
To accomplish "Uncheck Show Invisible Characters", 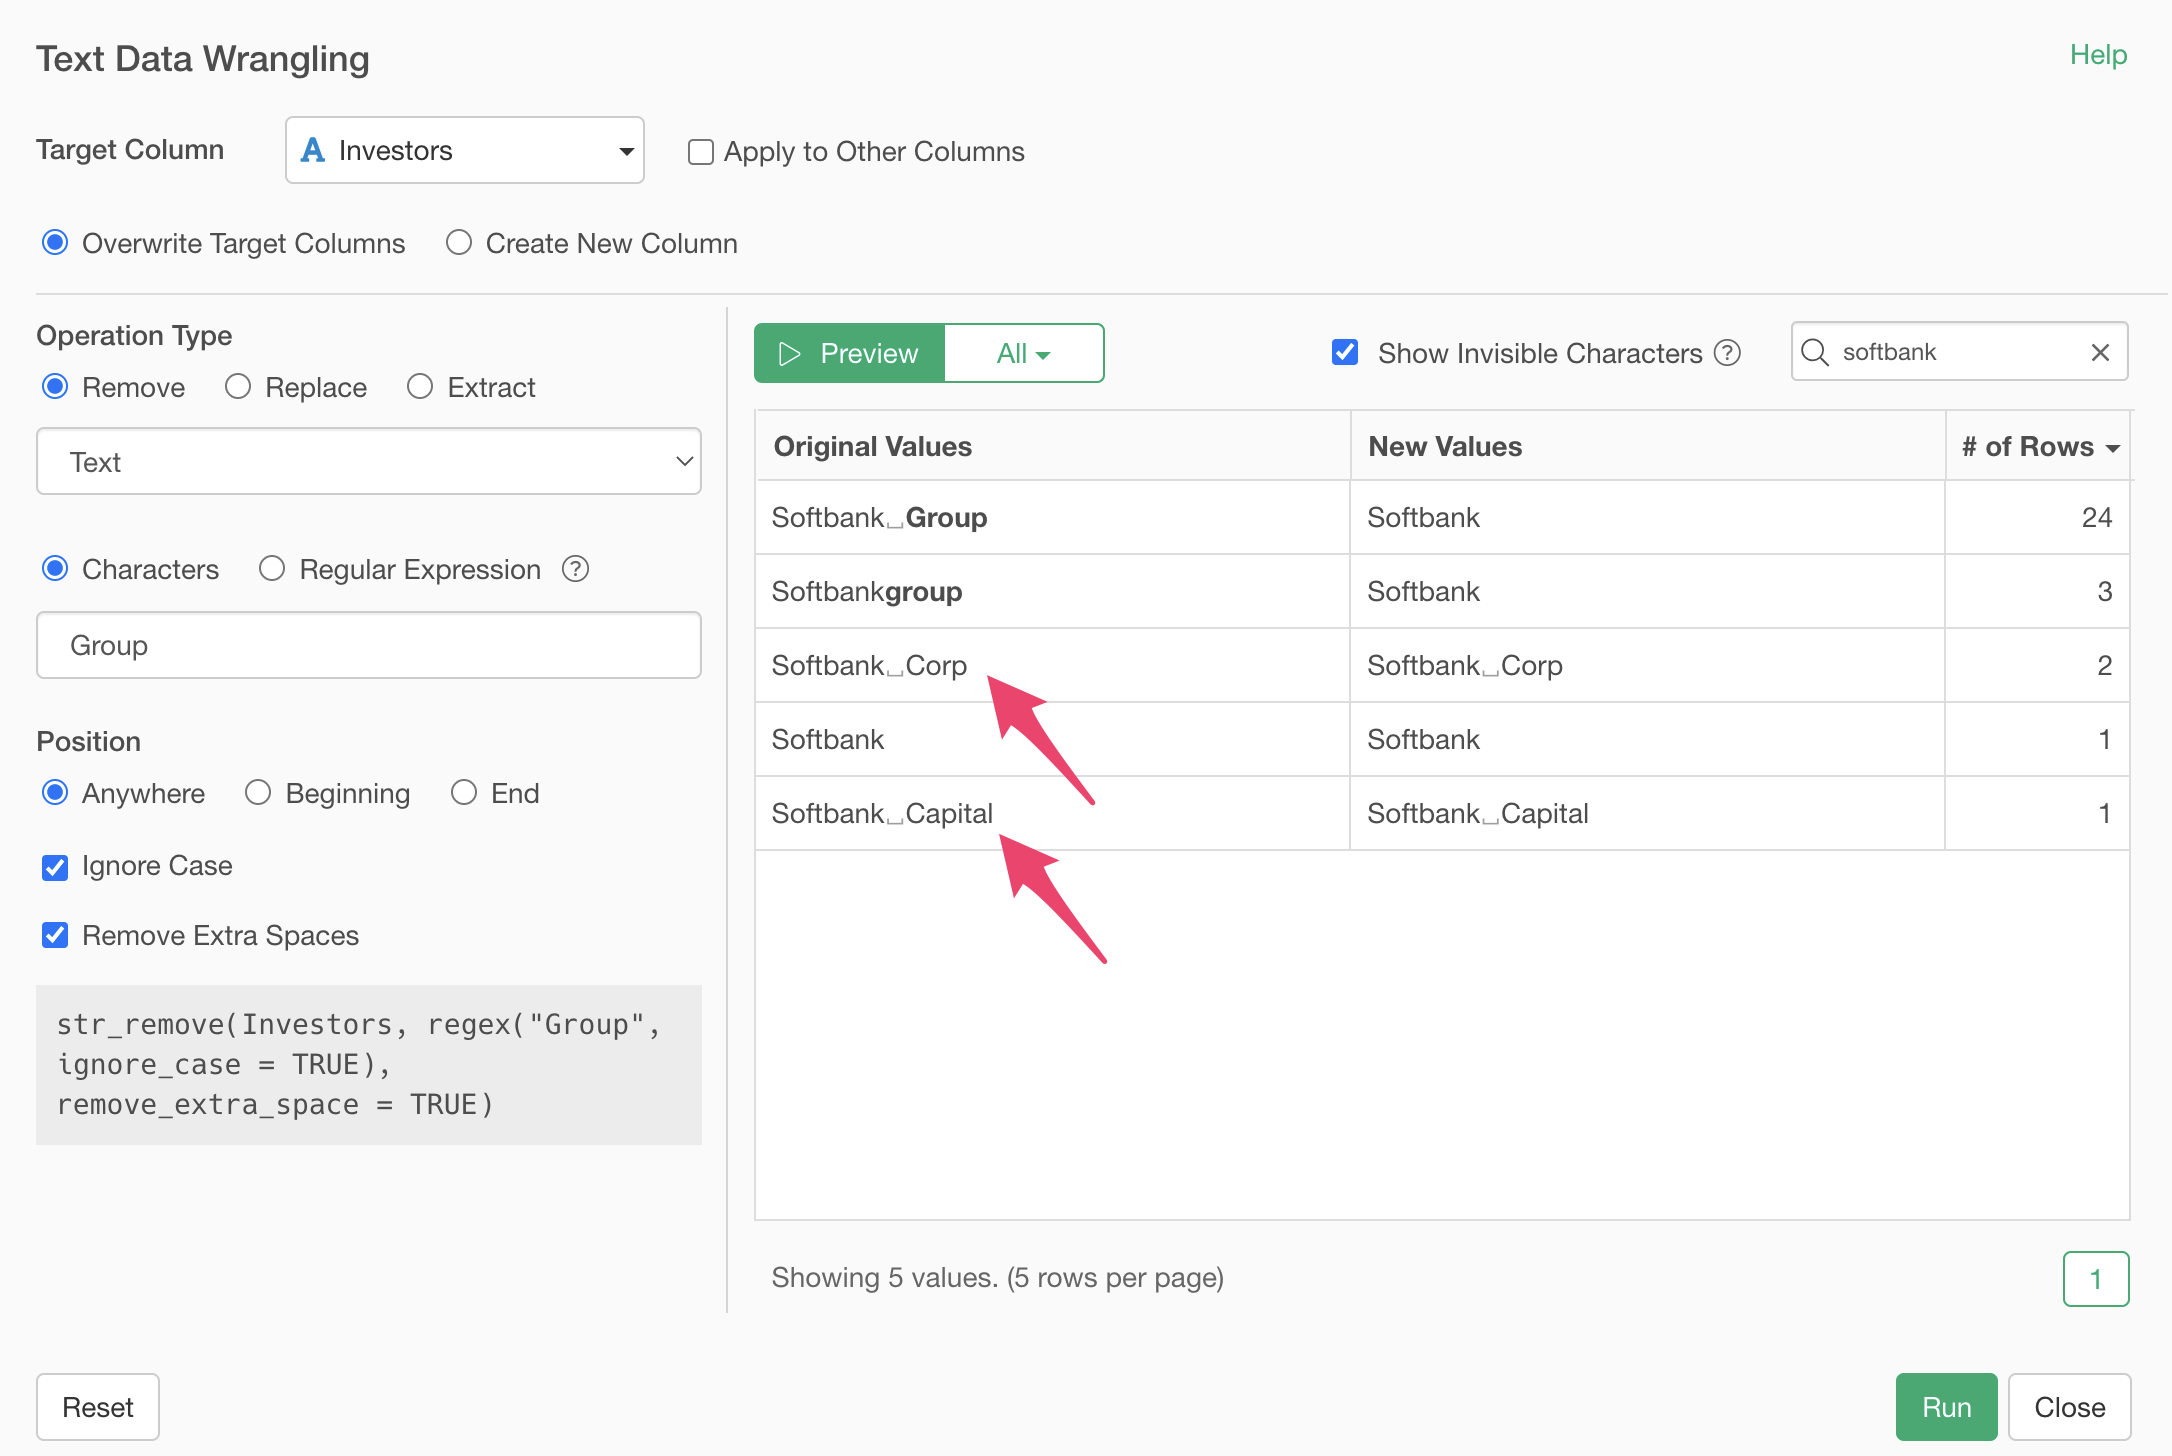I will (1345, 352).
